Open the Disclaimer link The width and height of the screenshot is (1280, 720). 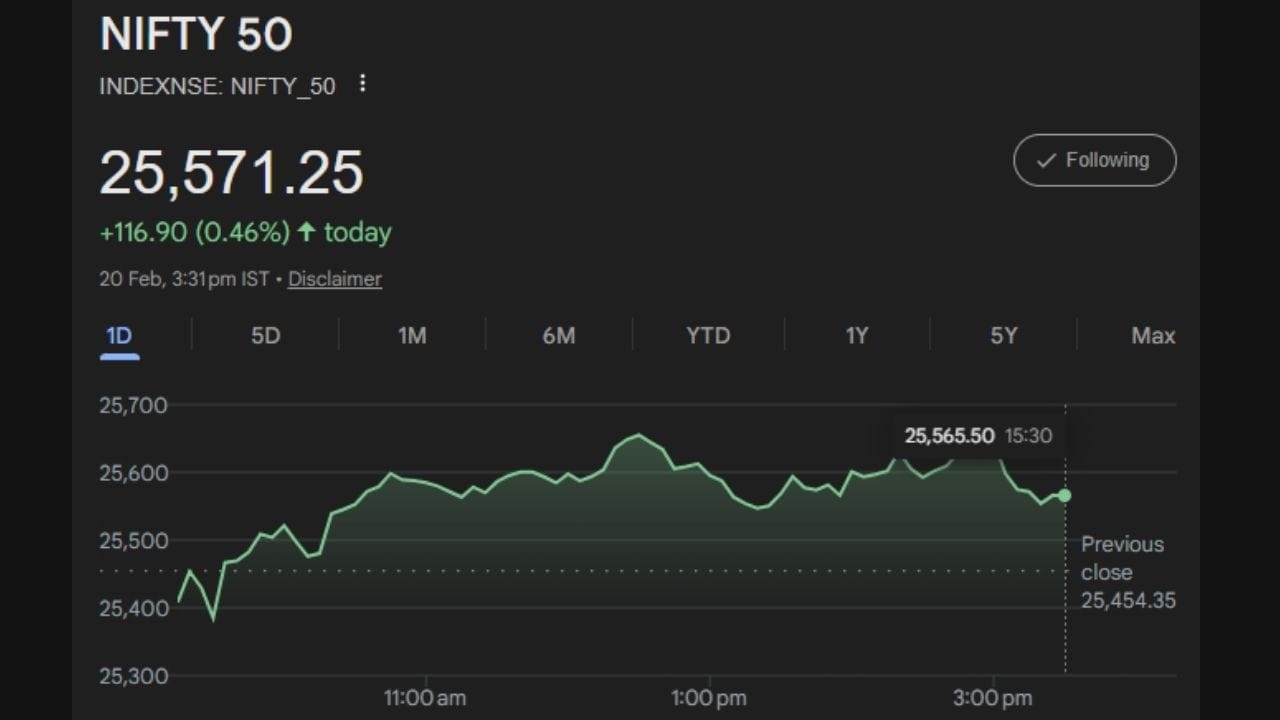pyautogui.click(x=335, y=279)
